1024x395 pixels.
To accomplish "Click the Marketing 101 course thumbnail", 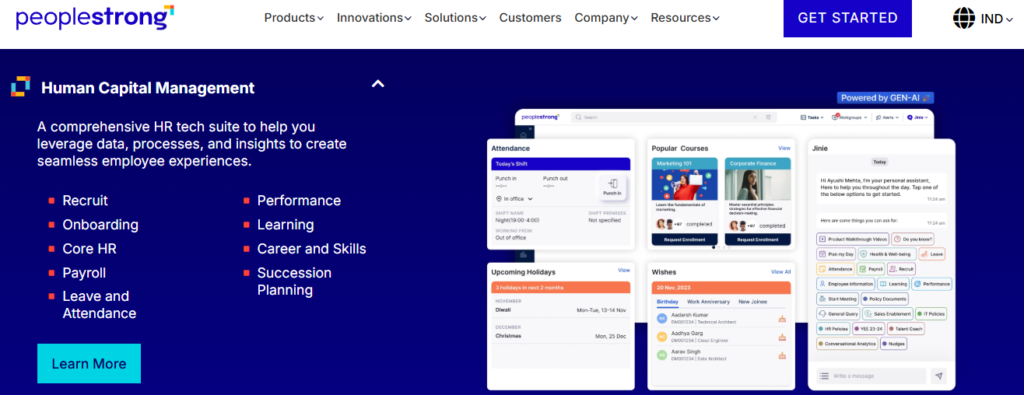I will [684, 185].
